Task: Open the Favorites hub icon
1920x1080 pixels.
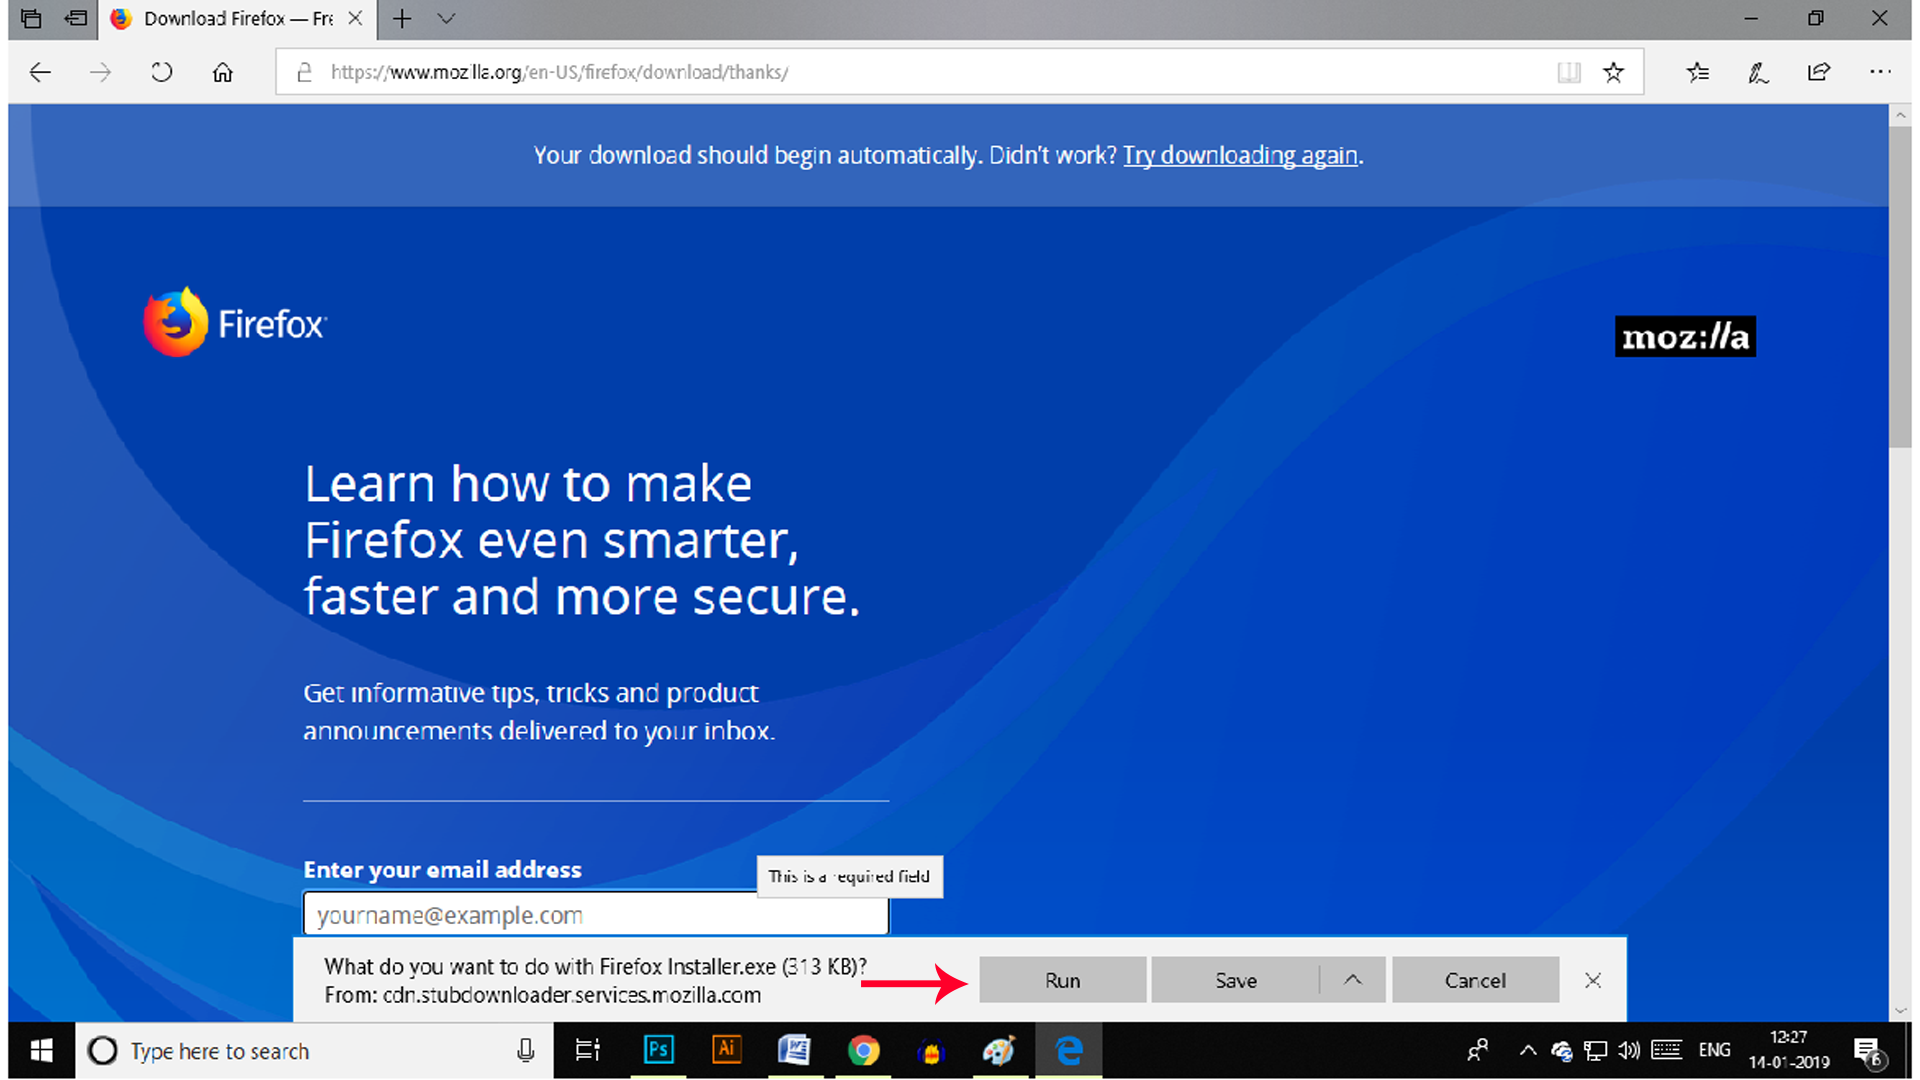Action: pos(1698,72)
